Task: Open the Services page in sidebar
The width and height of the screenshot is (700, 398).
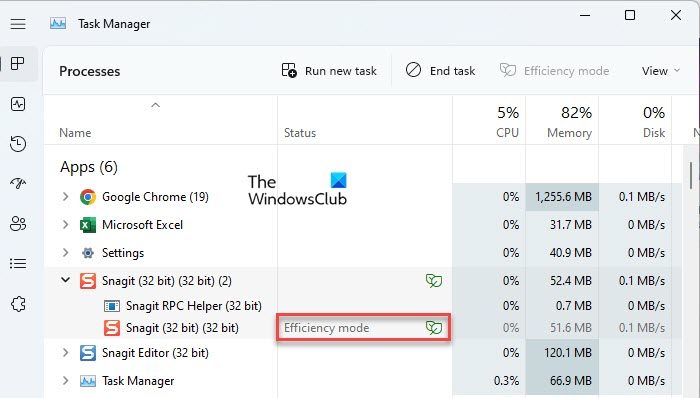Action: tap(18, 304)
